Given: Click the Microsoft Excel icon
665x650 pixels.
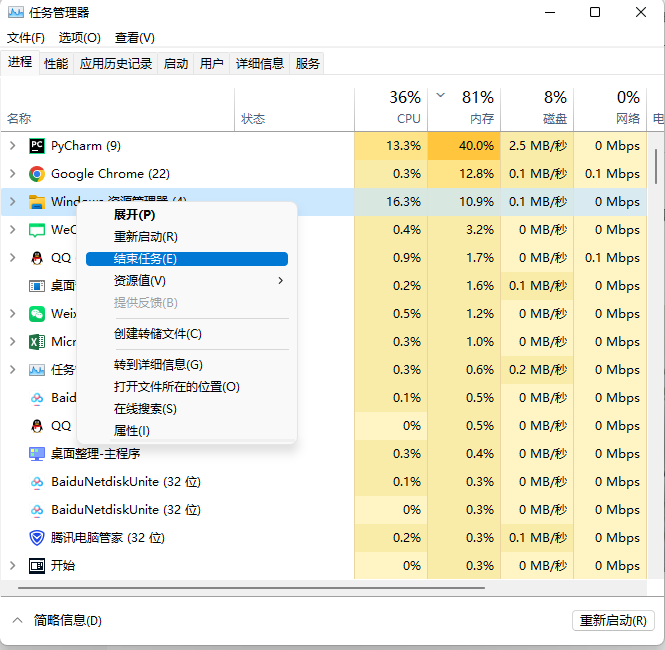Looking at the screenshot, I should point(37,342).
